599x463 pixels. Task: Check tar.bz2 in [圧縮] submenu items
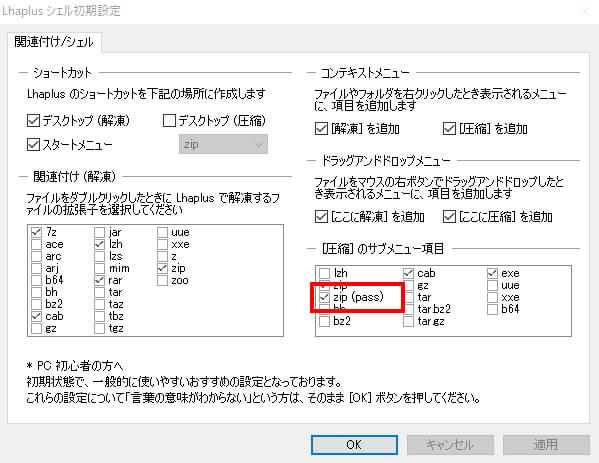pos(408,309)
